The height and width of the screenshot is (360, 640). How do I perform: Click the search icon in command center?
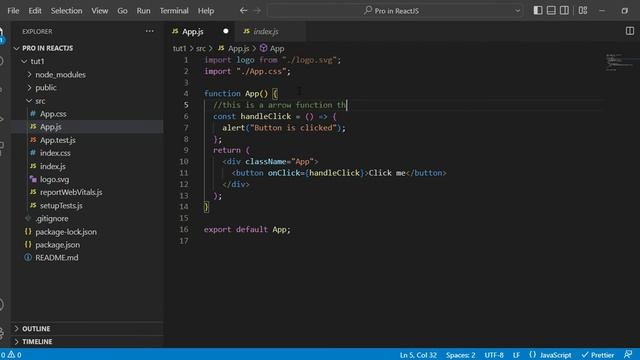[x=368, y=11]
